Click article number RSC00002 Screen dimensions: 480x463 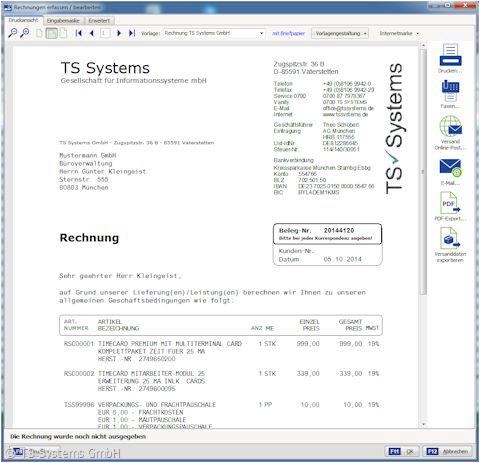79,374
